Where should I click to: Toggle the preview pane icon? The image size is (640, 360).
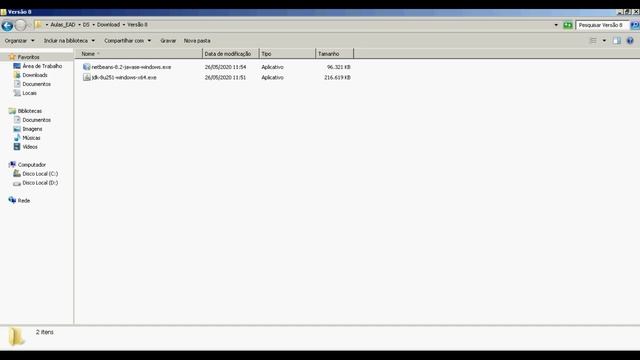point(617,41)
